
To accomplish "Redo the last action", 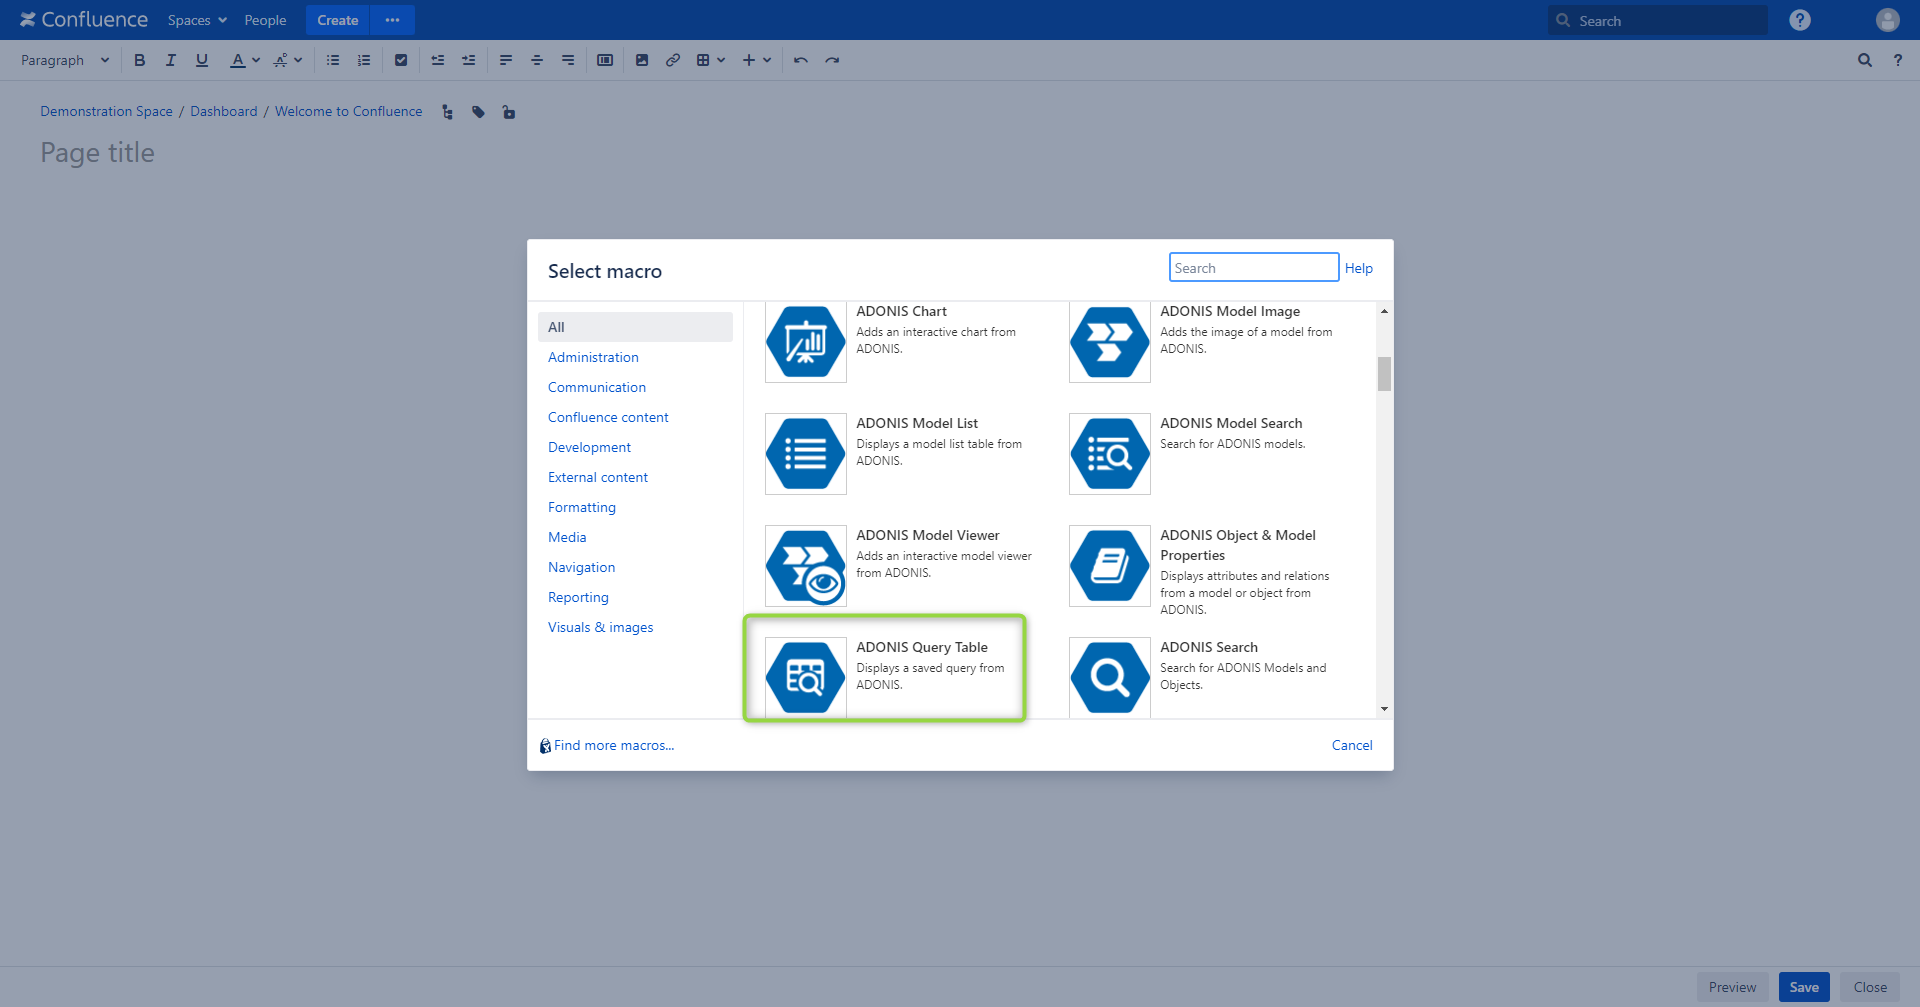I will point(832,60).
